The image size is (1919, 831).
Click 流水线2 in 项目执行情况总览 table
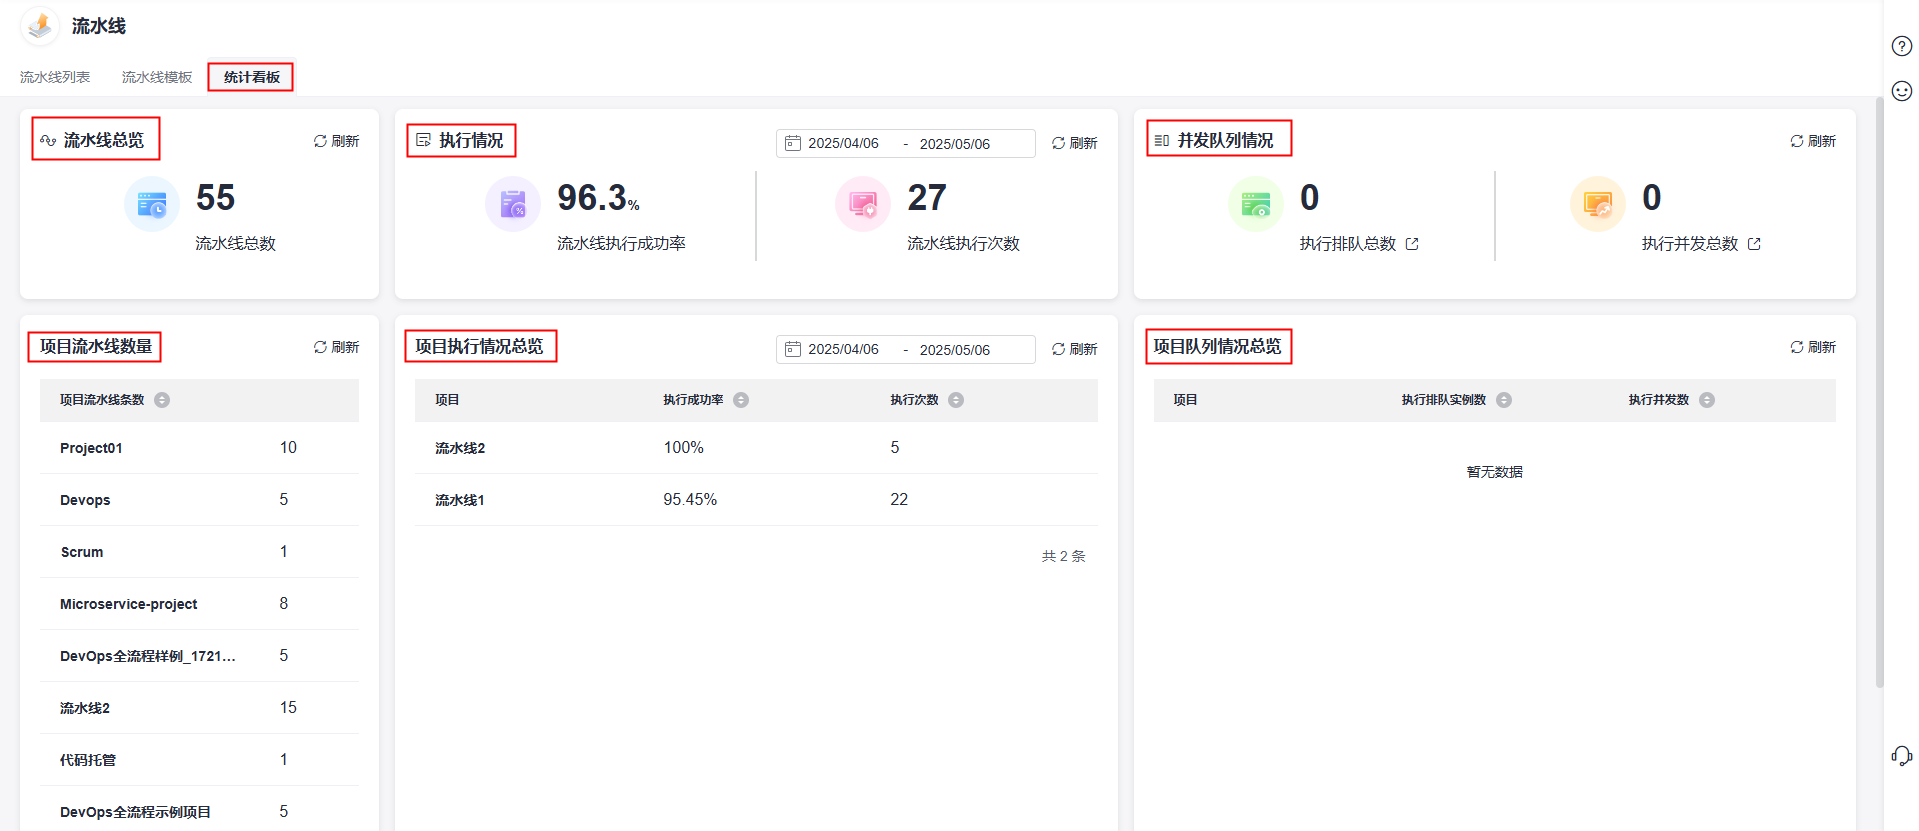[x=460, y=448]
